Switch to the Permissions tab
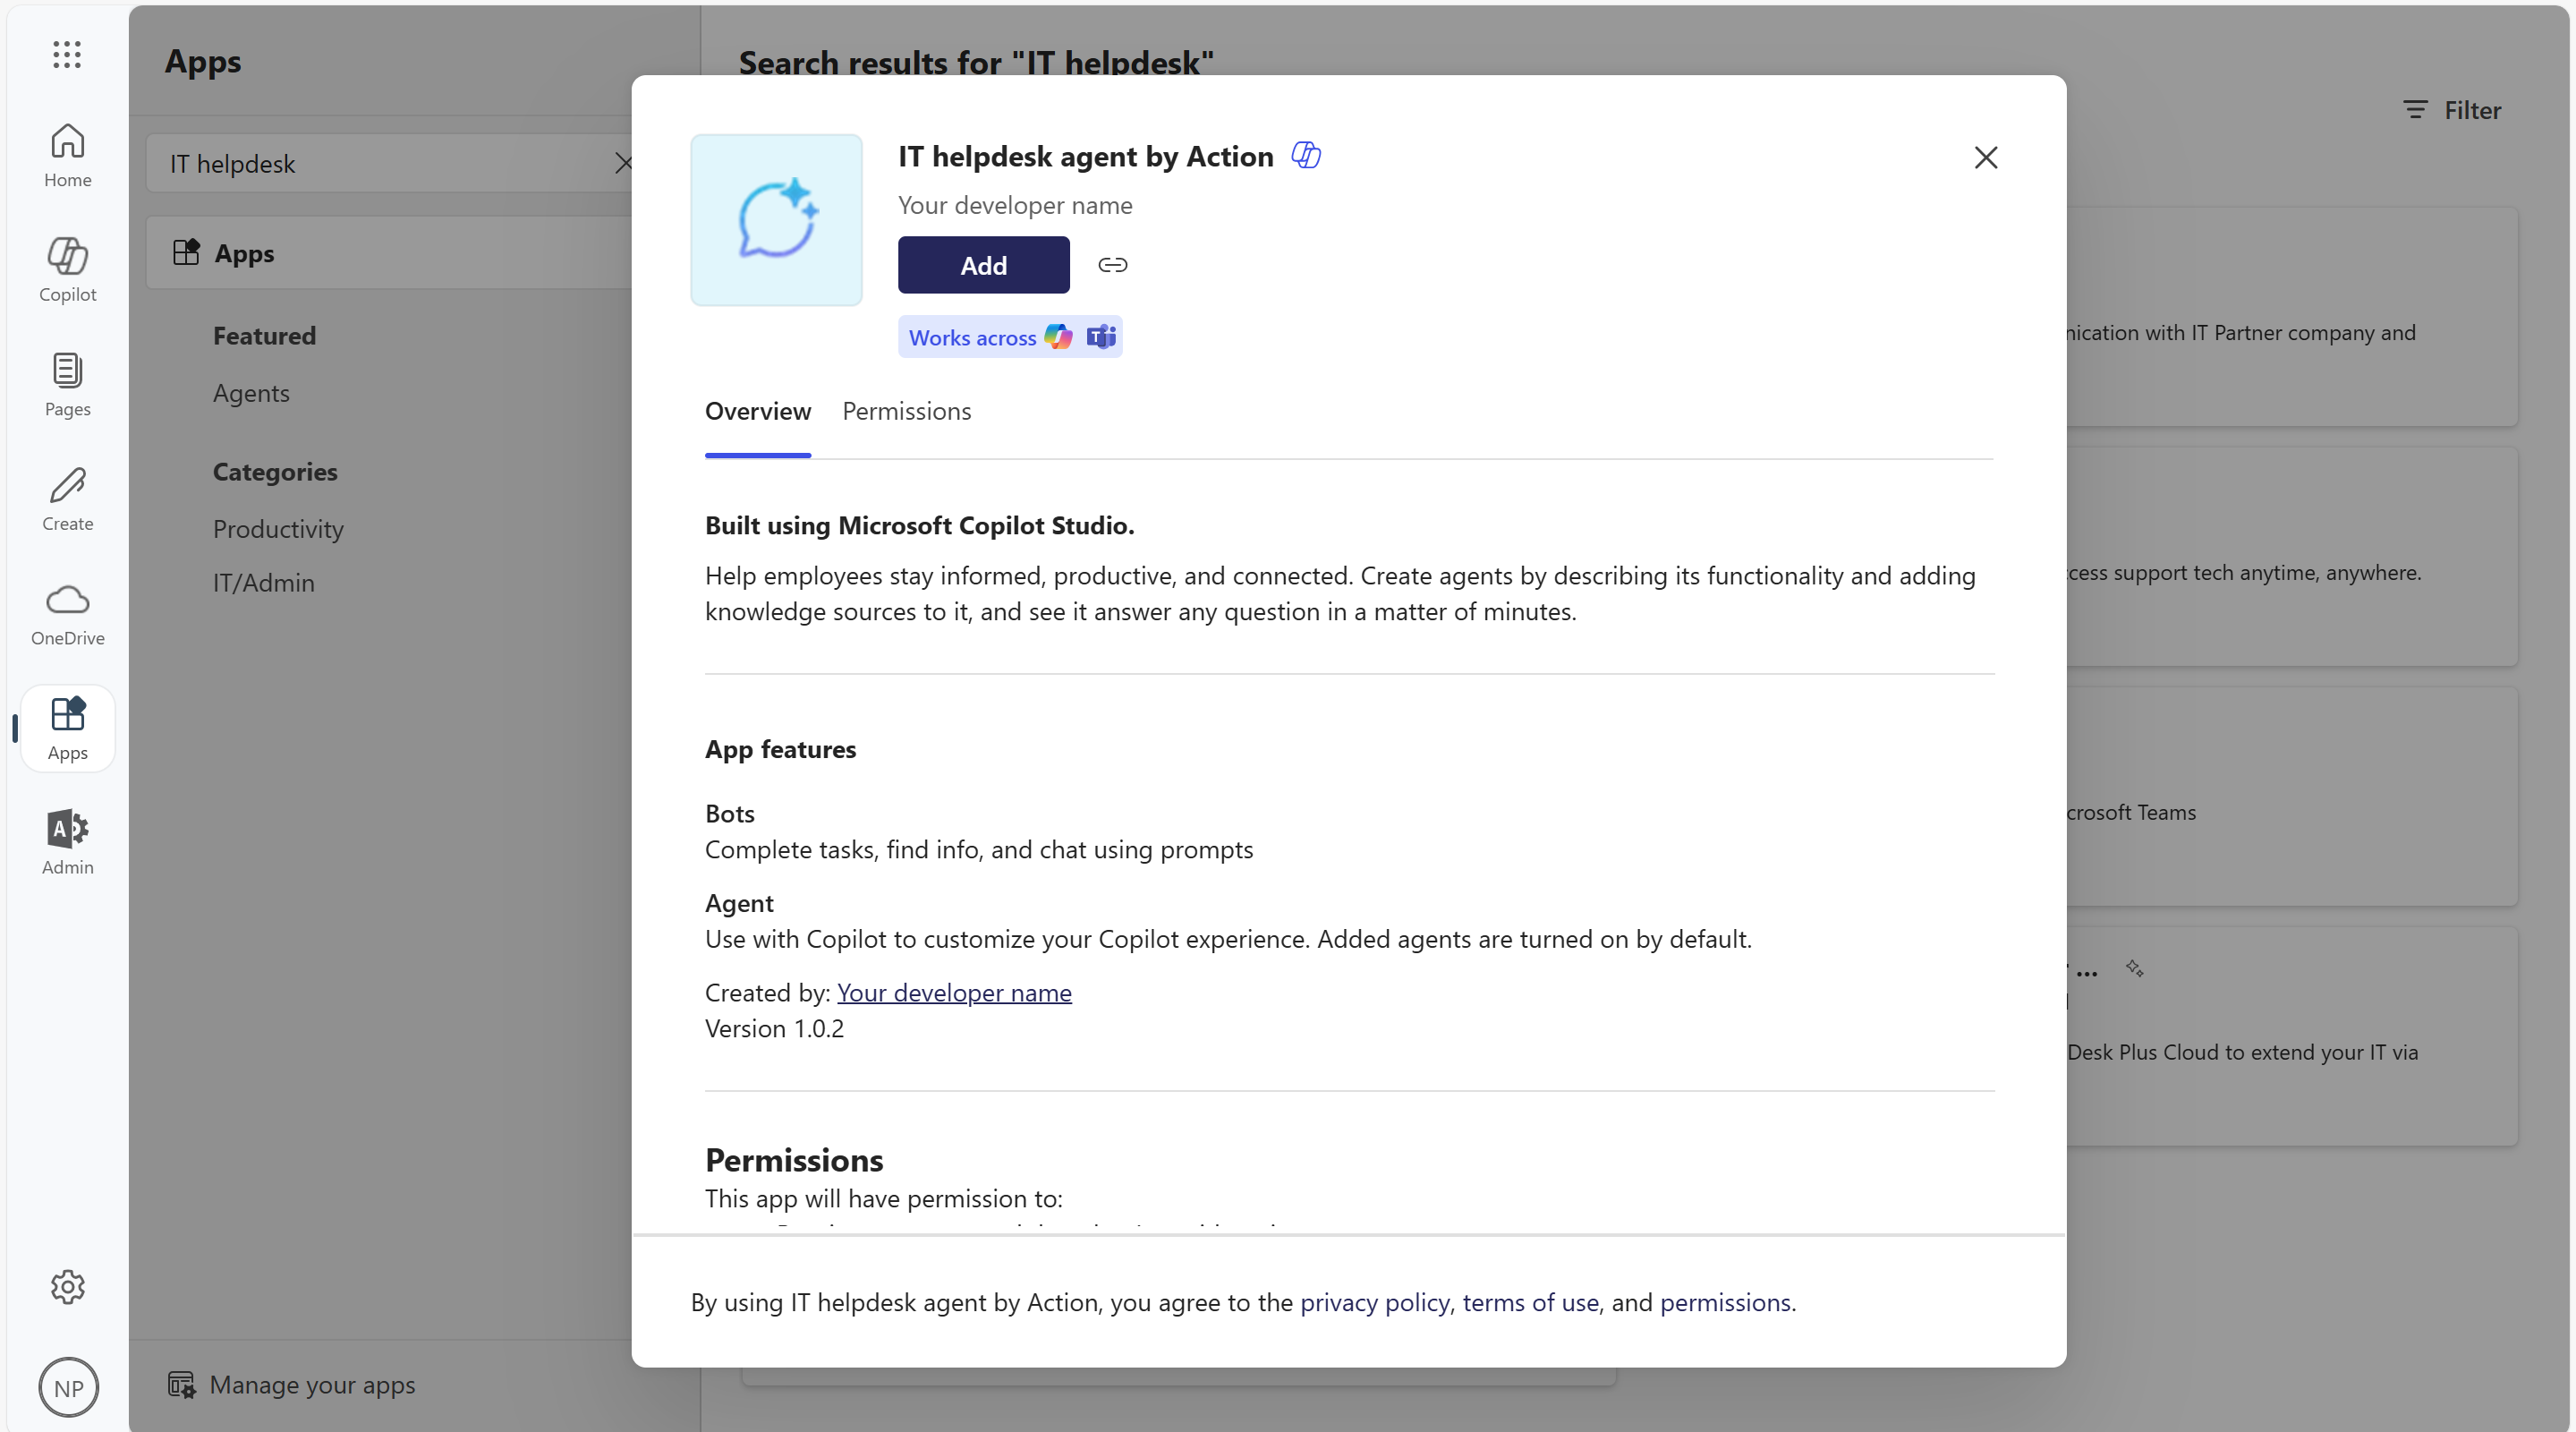The width and height of the screenshot is (2576, 1432). (908, 411)
